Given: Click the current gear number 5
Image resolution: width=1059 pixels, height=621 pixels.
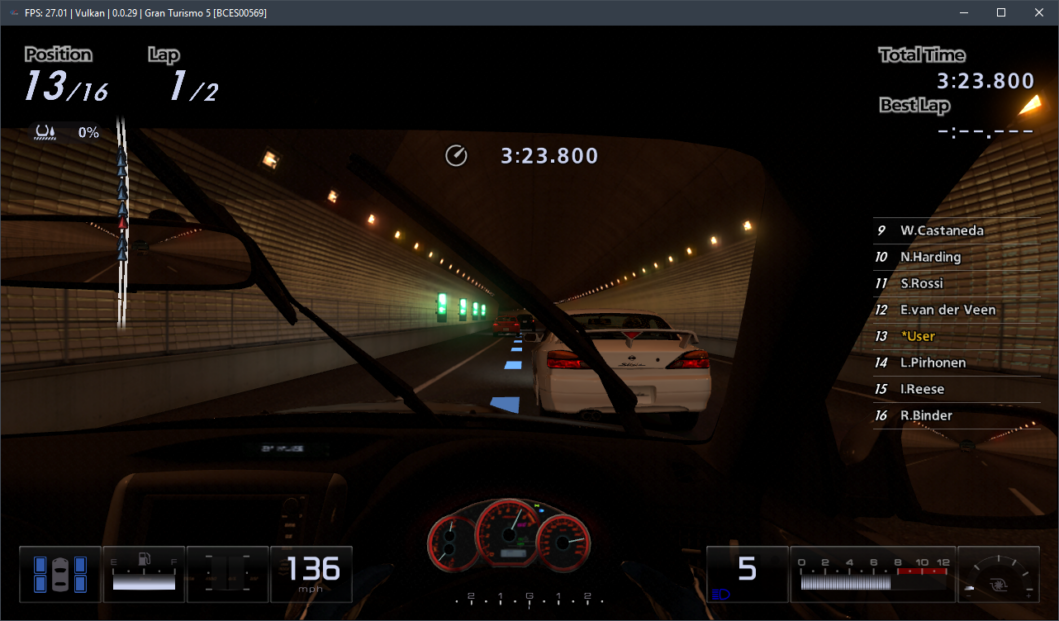Looking at the screenshot, I should [746, 569].
